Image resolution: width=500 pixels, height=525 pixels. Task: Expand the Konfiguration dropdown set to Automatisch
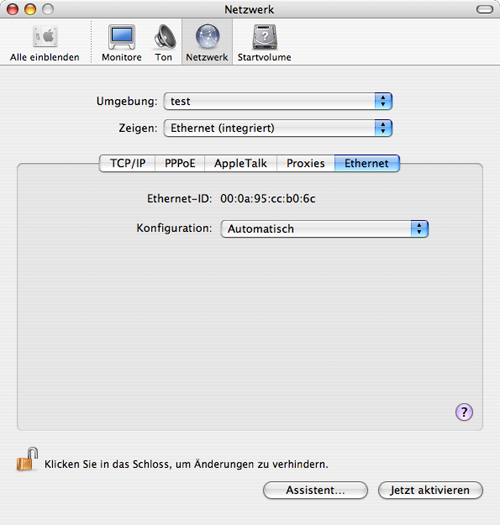[x=325, y=229]
